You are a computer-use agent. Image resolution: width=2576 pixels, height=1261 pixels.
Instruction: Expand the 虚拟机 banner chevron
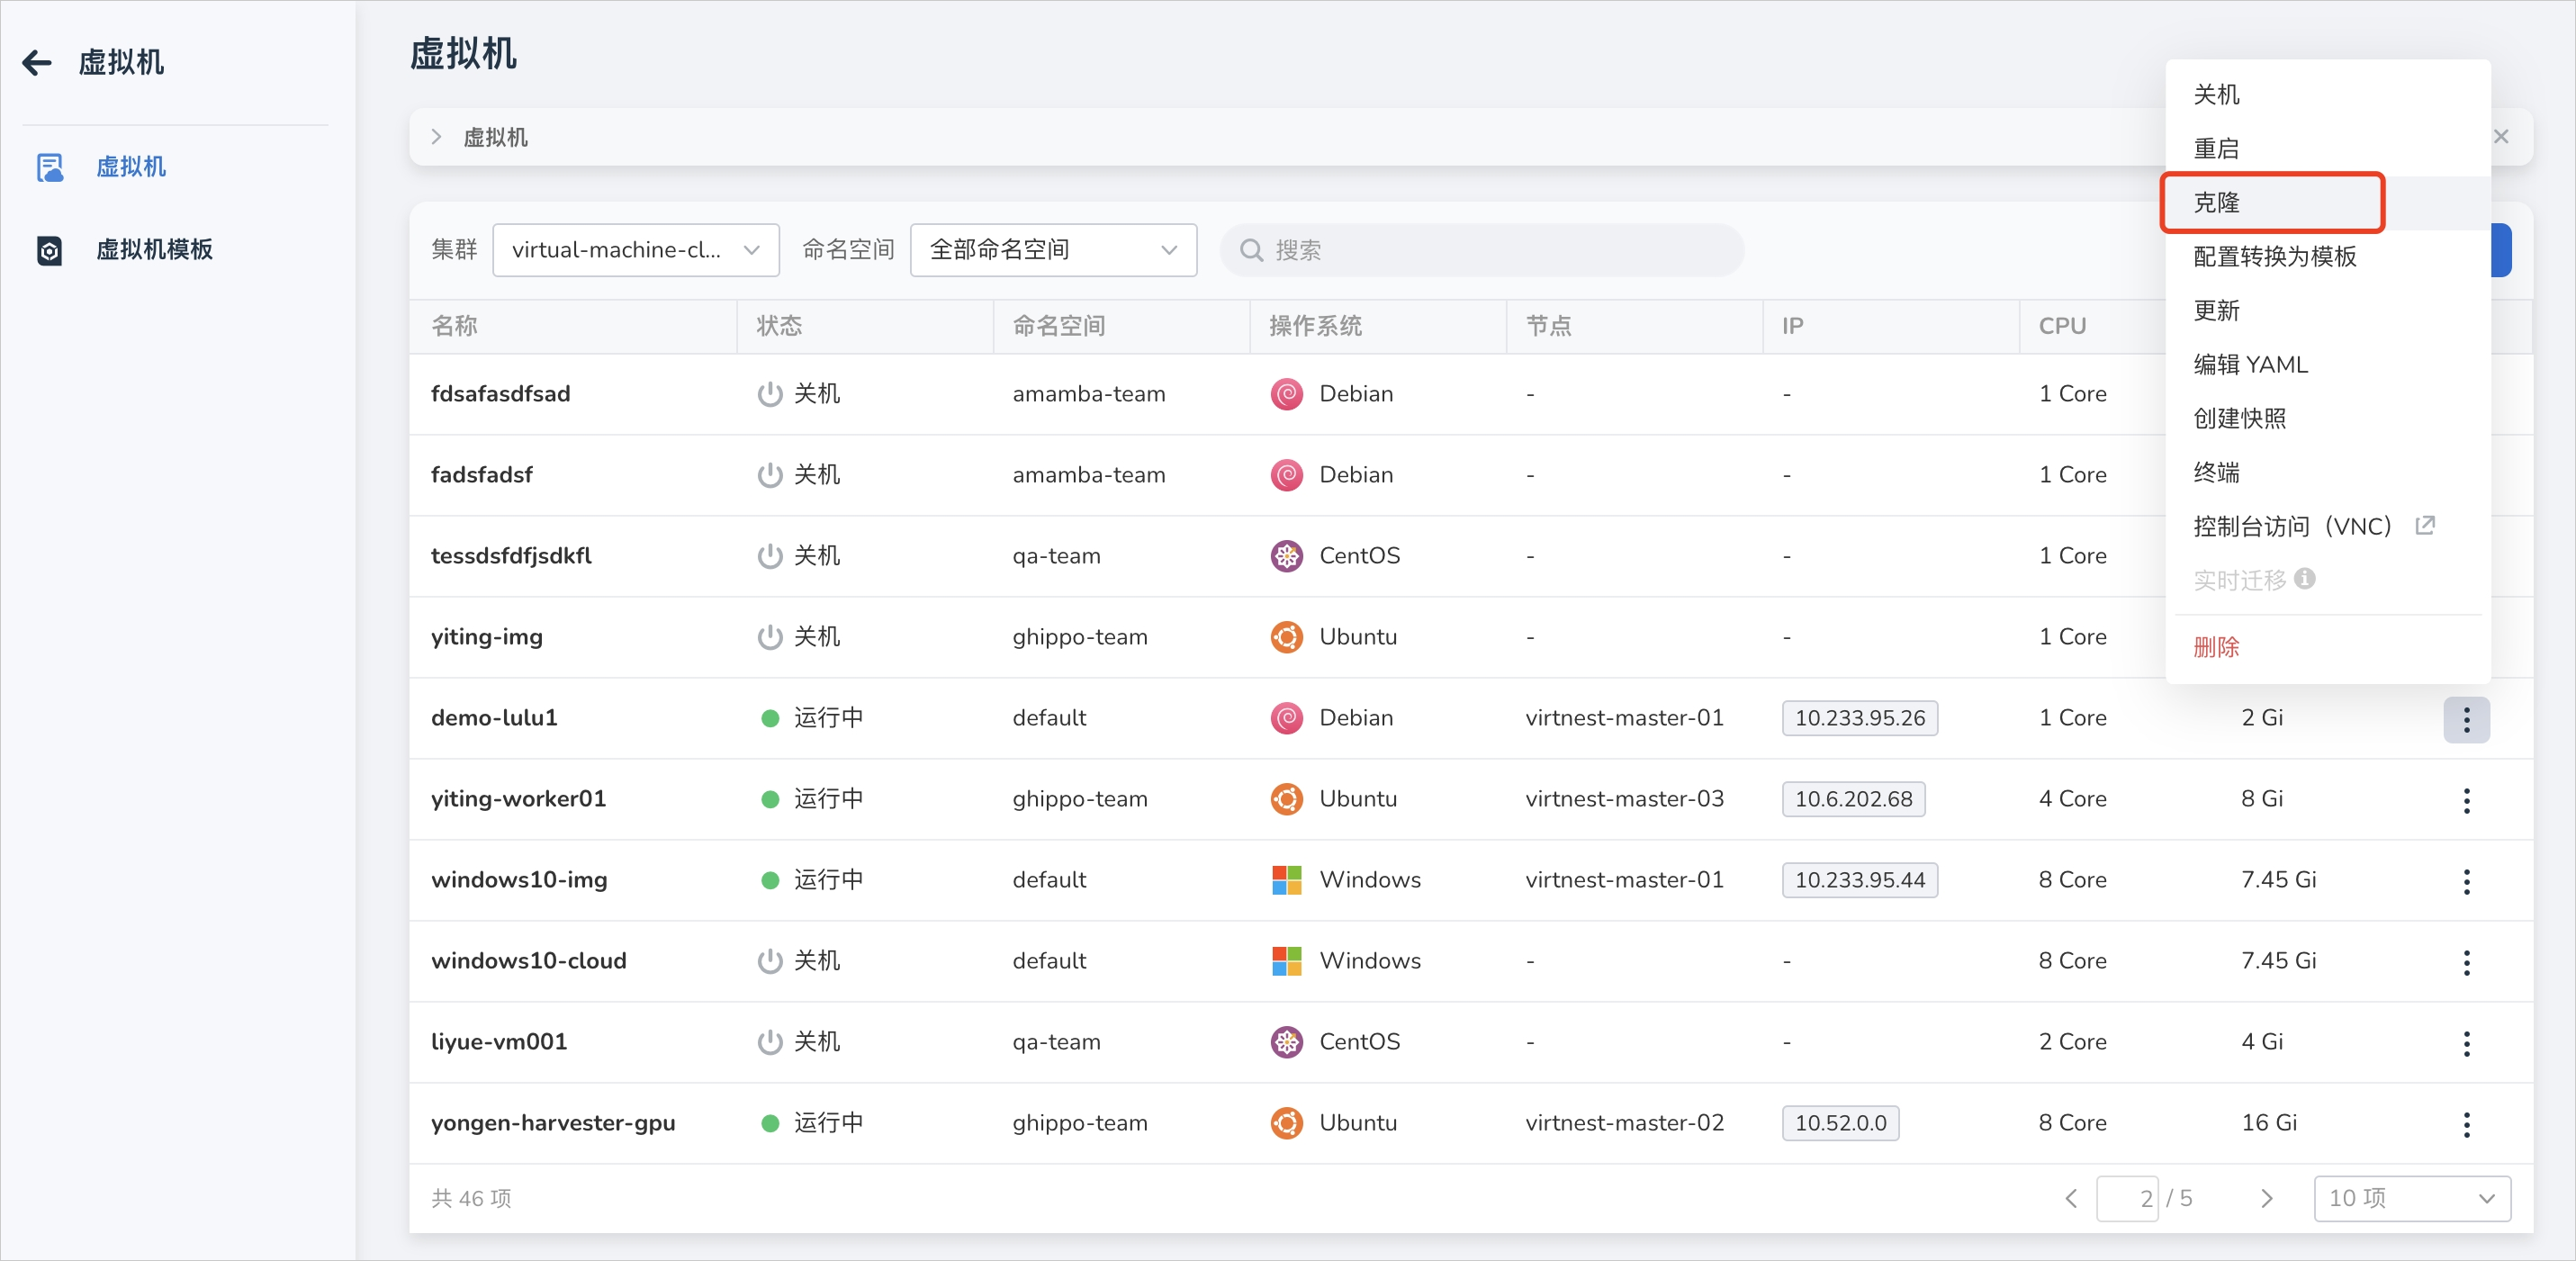[x=436, y=137]
